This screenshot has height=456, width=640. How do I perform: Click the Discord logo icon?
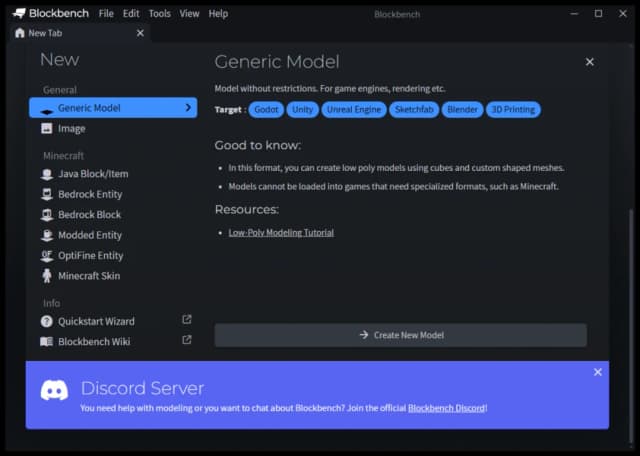(54, 390)
